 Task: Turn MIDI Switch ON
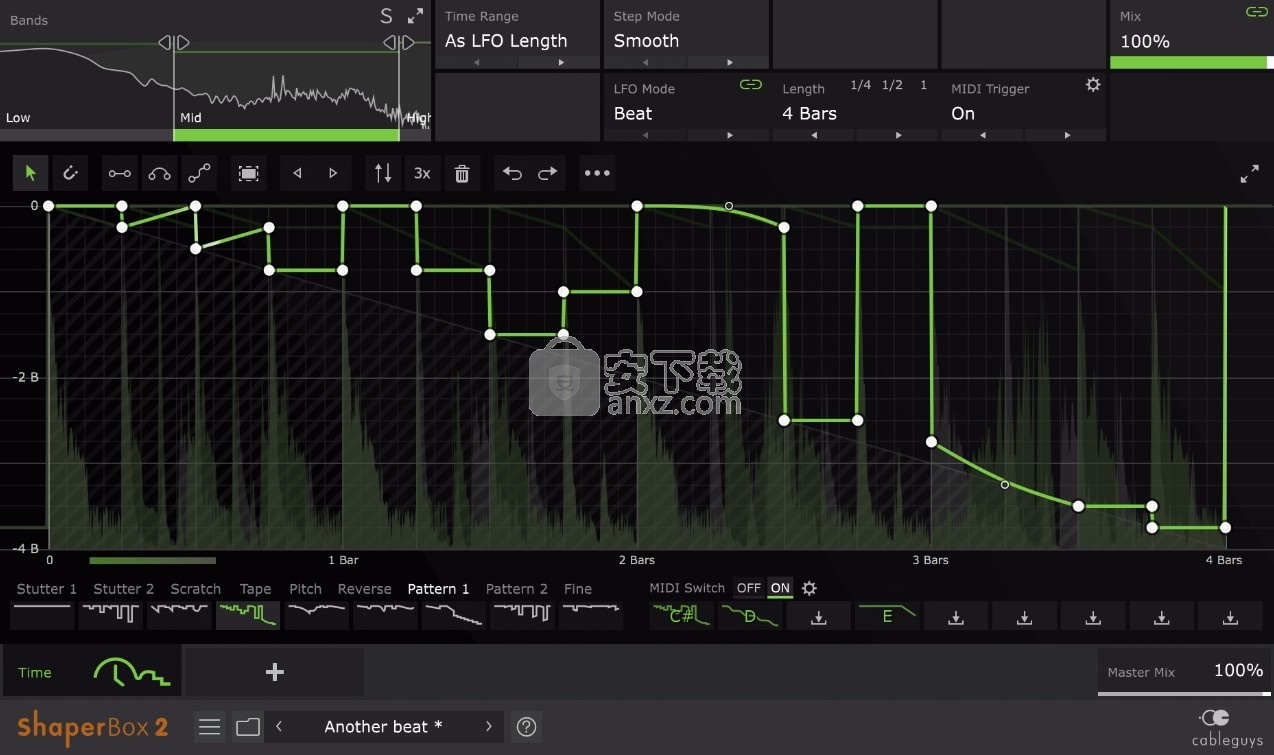tap(780, 588)
